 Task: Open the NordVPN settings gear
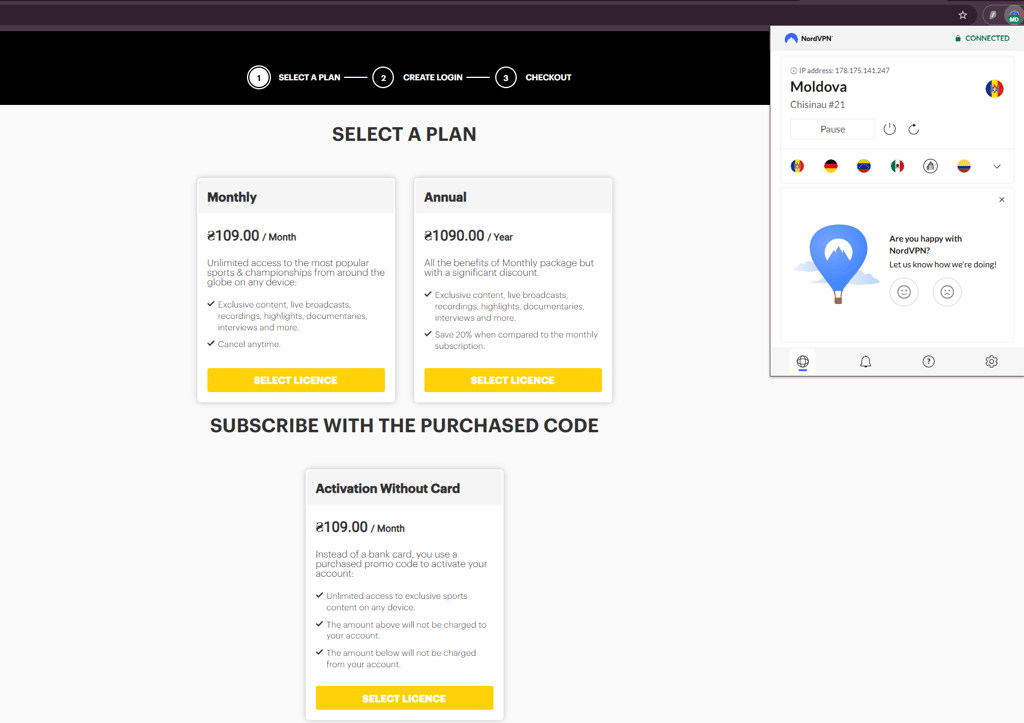(x=991, y=361)
